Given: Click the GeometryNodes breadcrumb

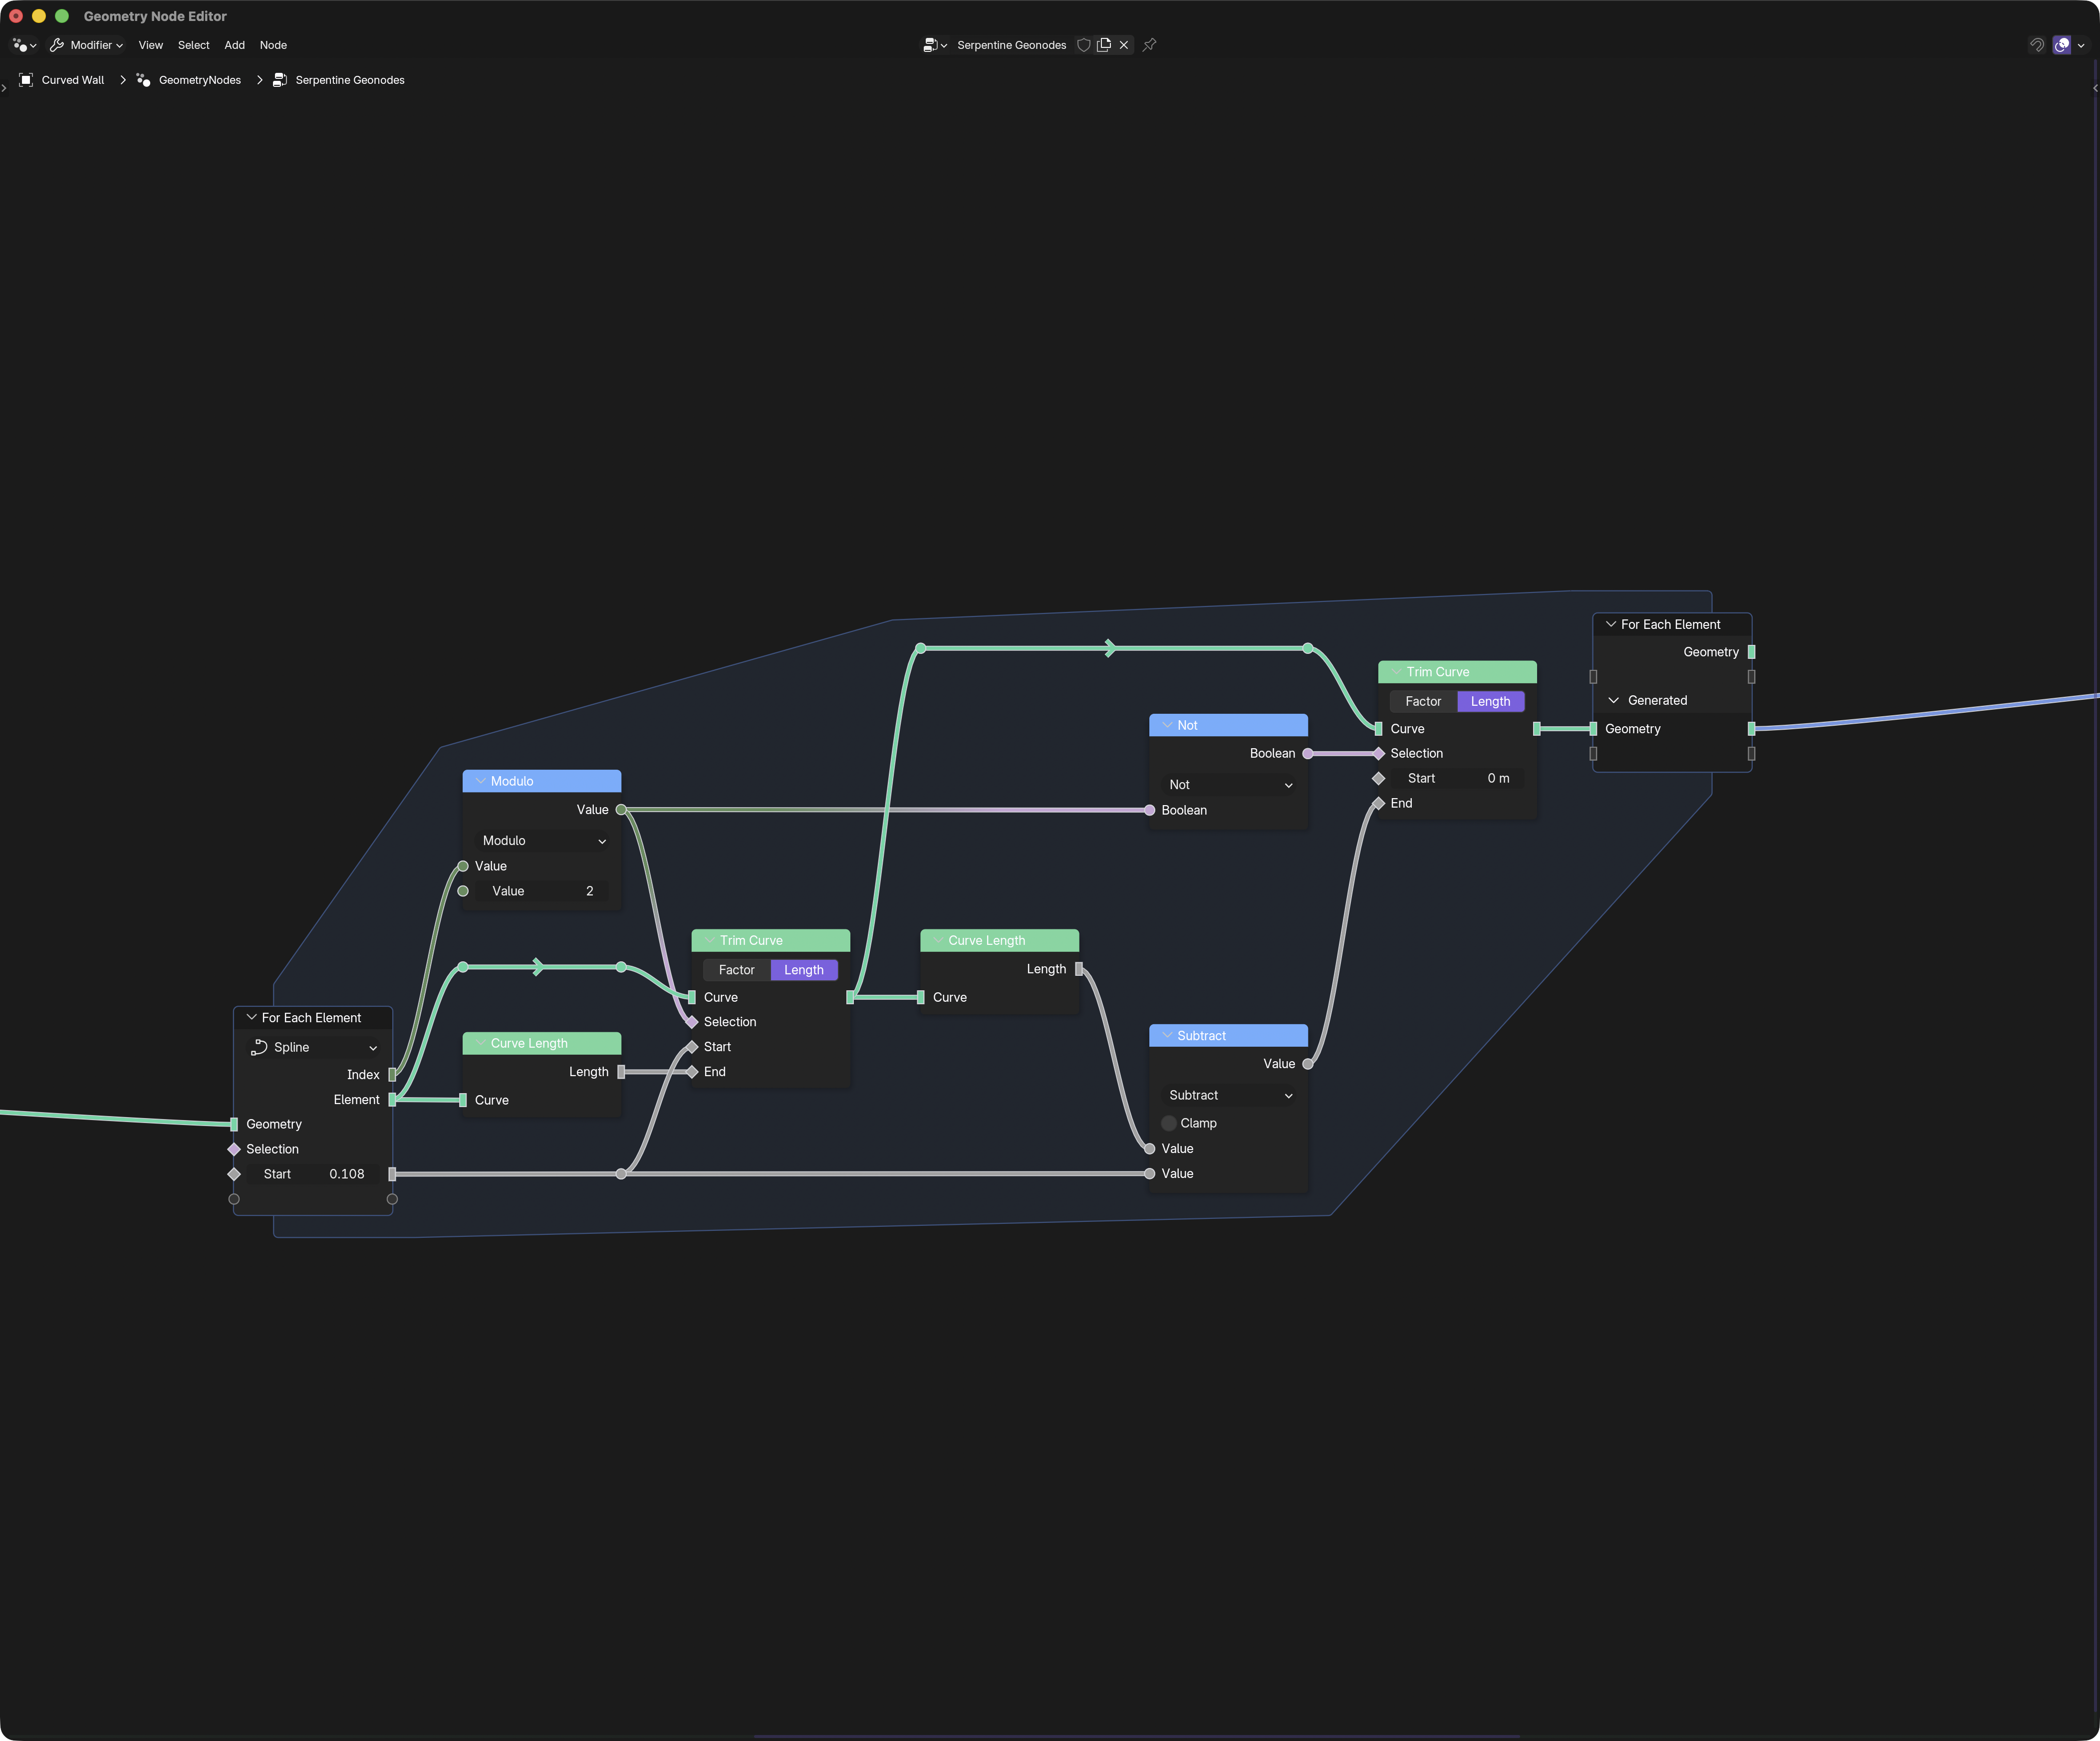Looking at the screenshot, I should pos(200,80).
